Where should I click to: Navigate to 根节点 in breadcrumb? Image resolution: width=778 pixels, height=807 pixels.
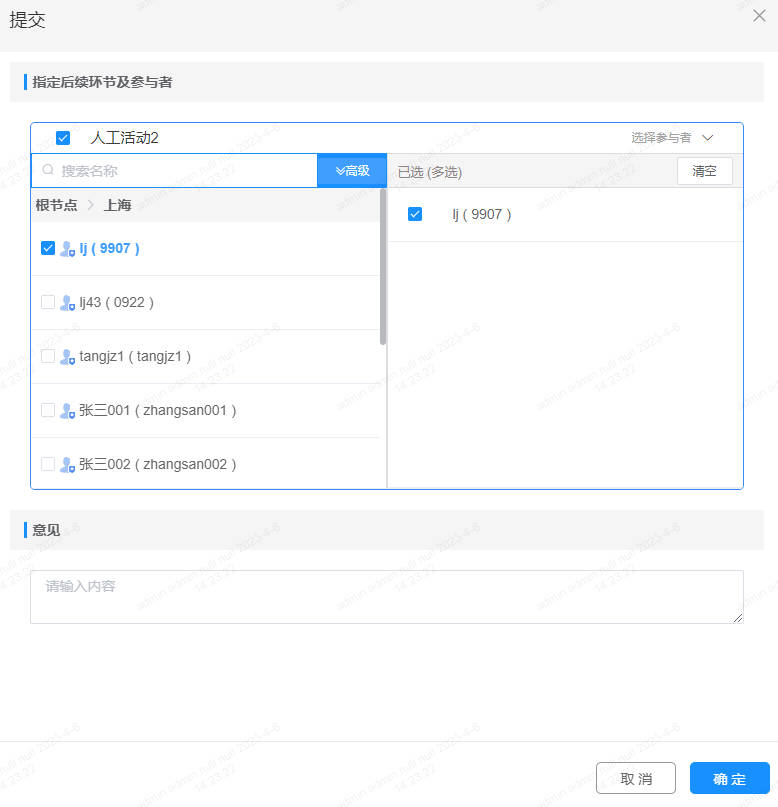56,205
